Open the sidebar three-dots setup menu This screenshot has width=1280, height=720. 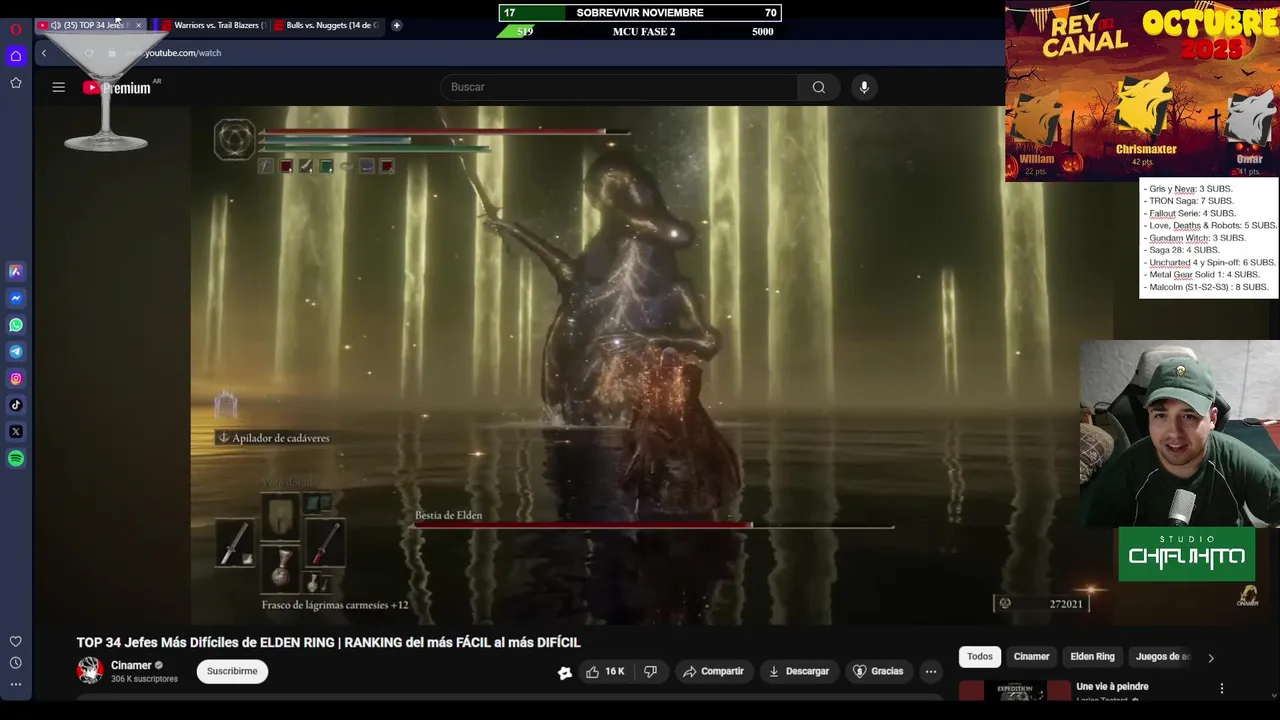pos(16,685)
